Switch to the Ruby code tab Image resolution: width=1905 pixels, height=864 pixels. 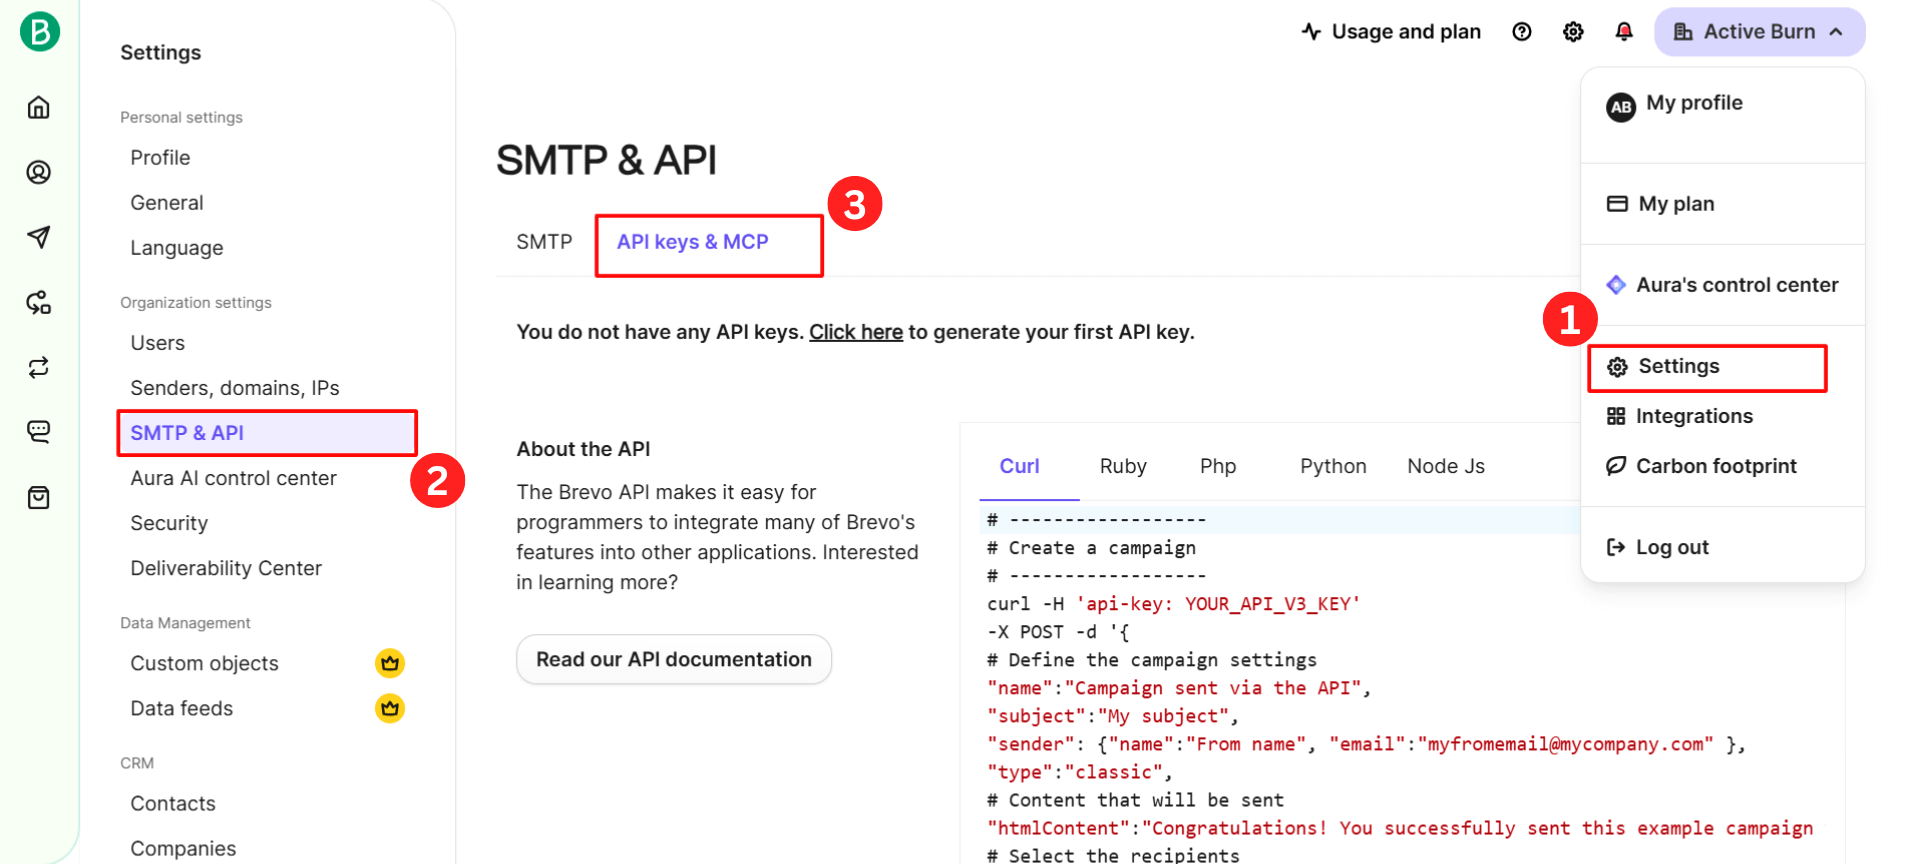(x=1123, y=466)
